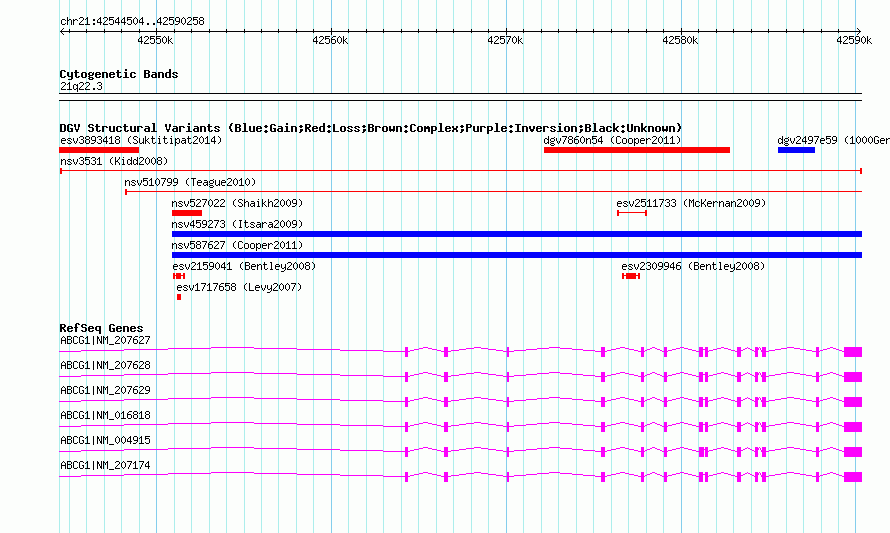Click the 42580k ruler tick label
Viewport: 890px width, 533px height.
(680, 40)
